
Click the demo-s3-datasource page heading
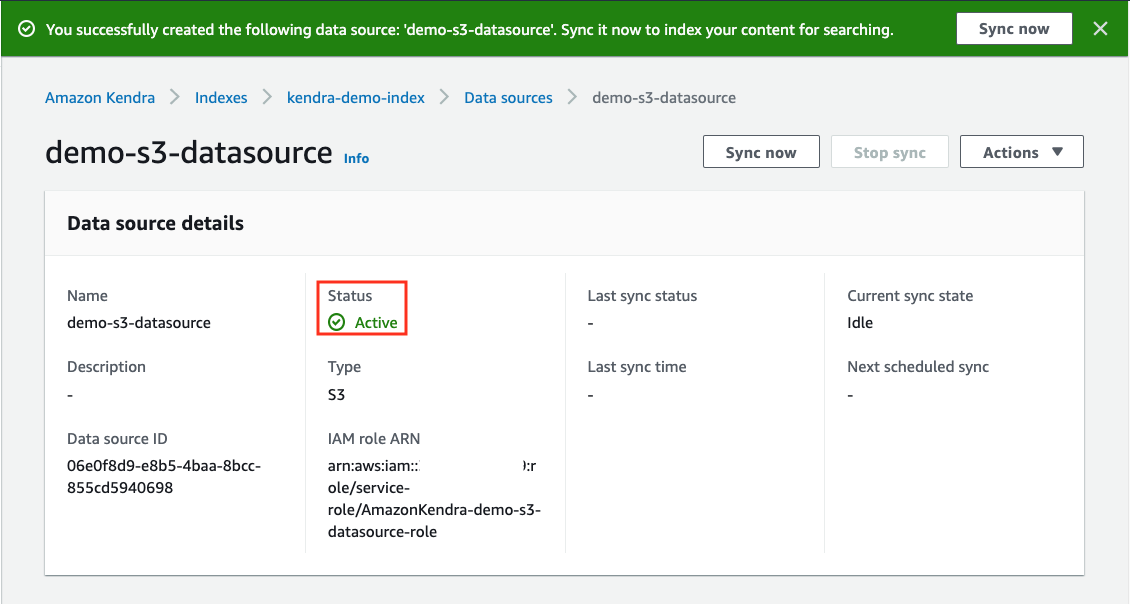click(x=189, y=153)
